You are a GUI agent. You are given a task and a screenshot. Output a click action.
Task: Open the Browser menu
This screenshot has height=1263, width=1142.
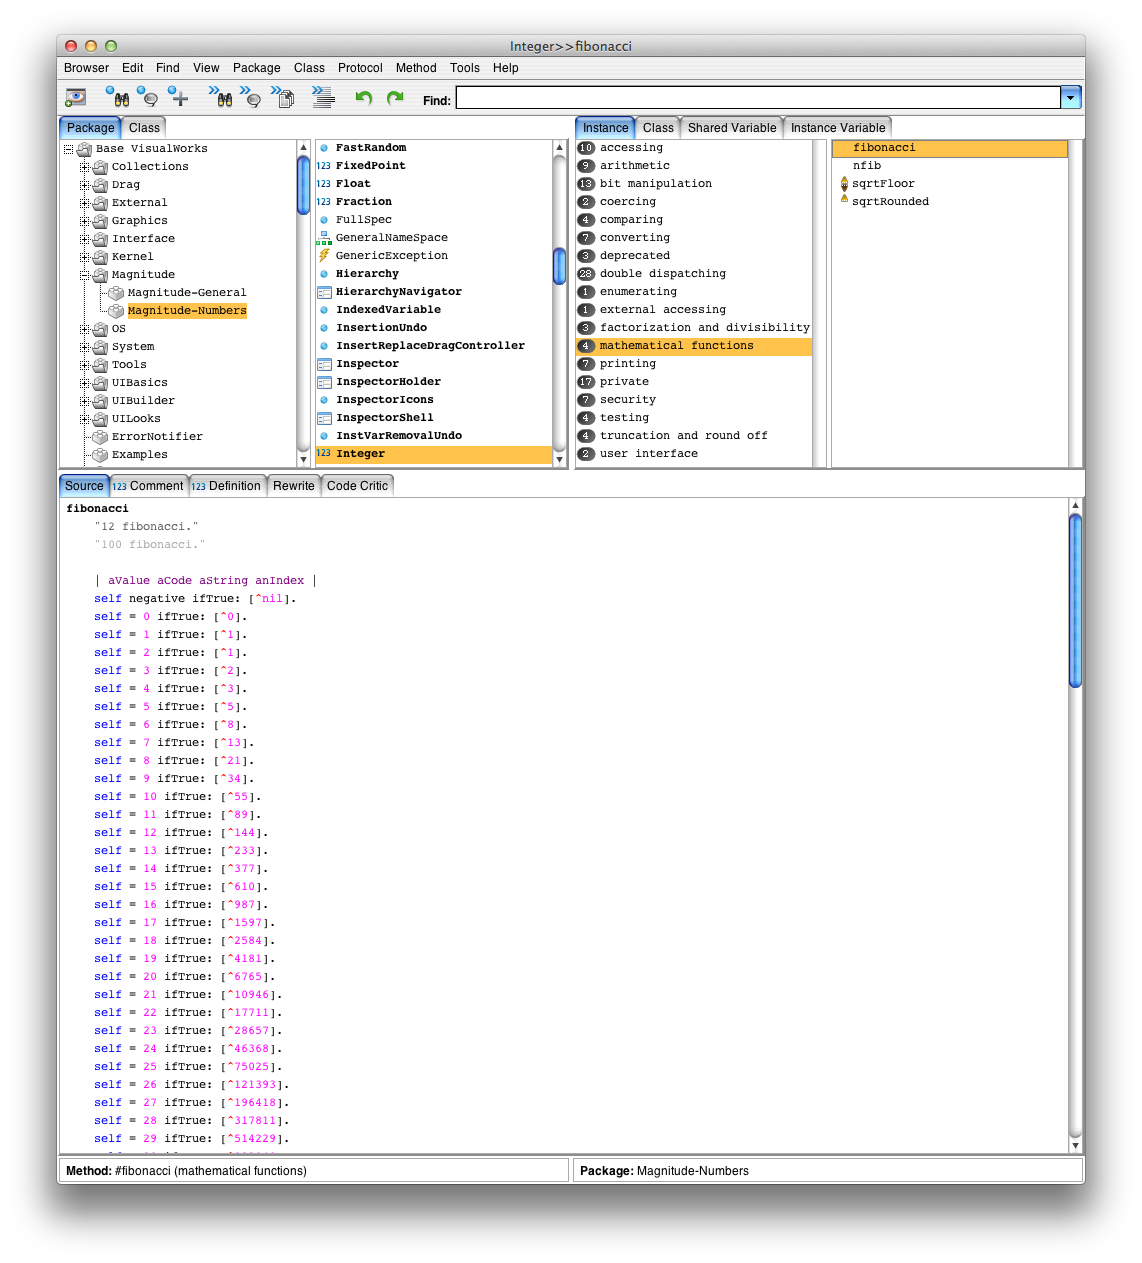(x=87, y=68)
